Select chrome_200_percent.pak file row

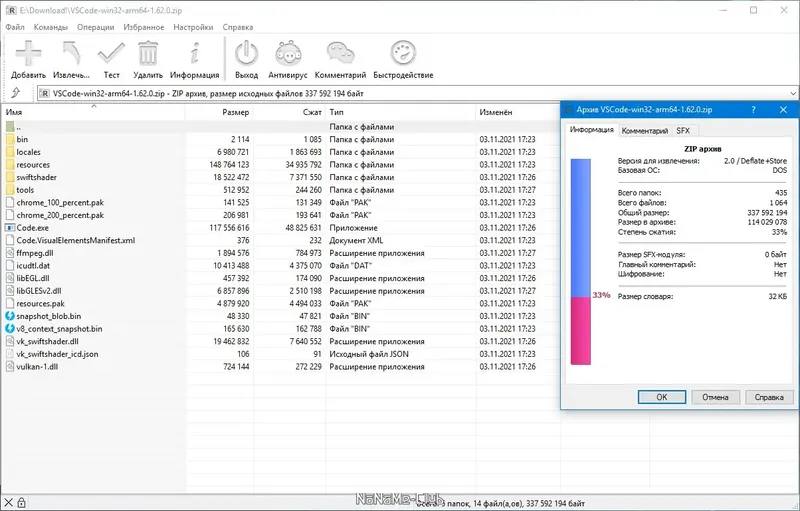(281, 215)
